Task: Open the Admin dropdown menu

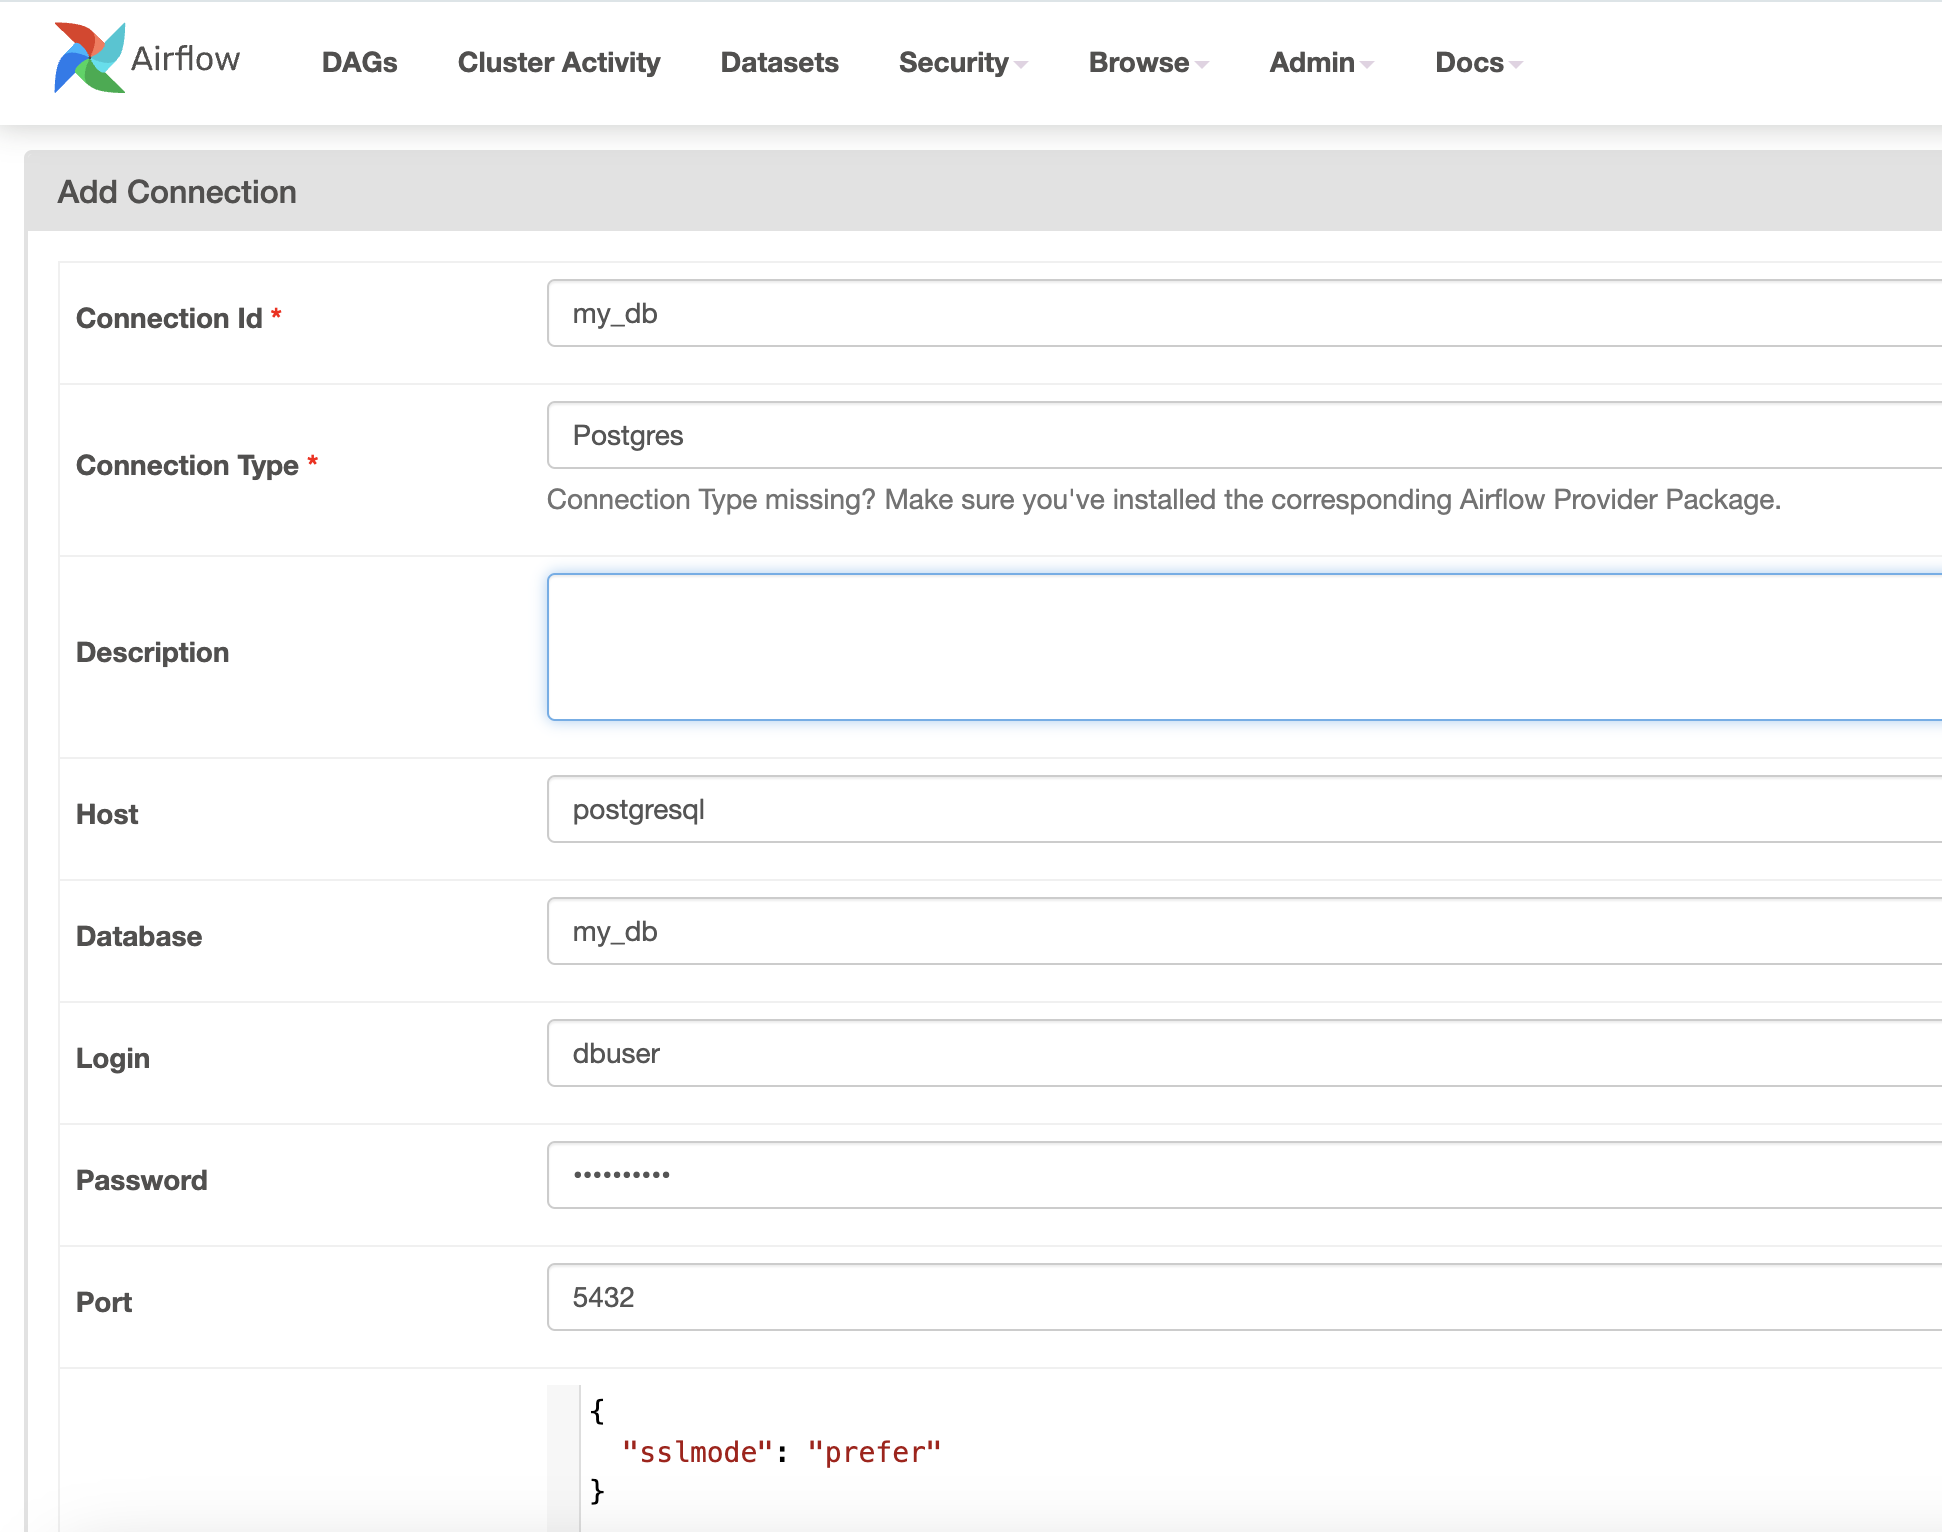Action: tap(1322, 62)
